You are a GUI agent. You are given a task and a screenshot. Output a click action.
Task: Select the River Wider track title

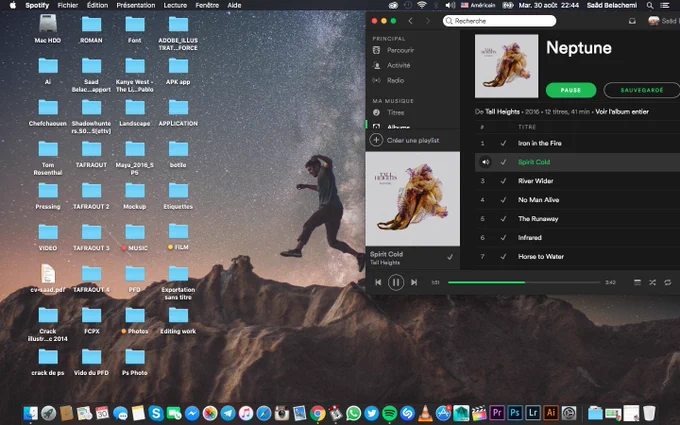click(x=536, y=181)
